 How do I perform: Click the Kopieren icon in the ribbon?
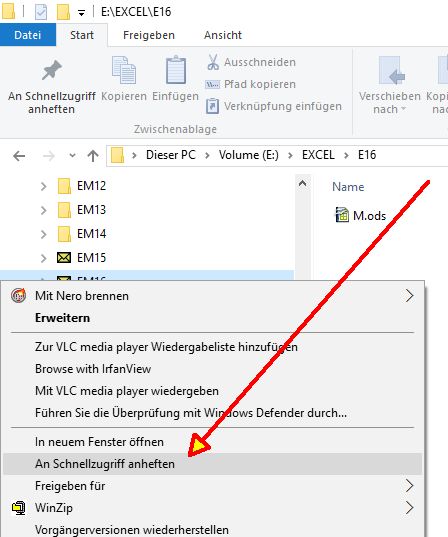point(124,70)
